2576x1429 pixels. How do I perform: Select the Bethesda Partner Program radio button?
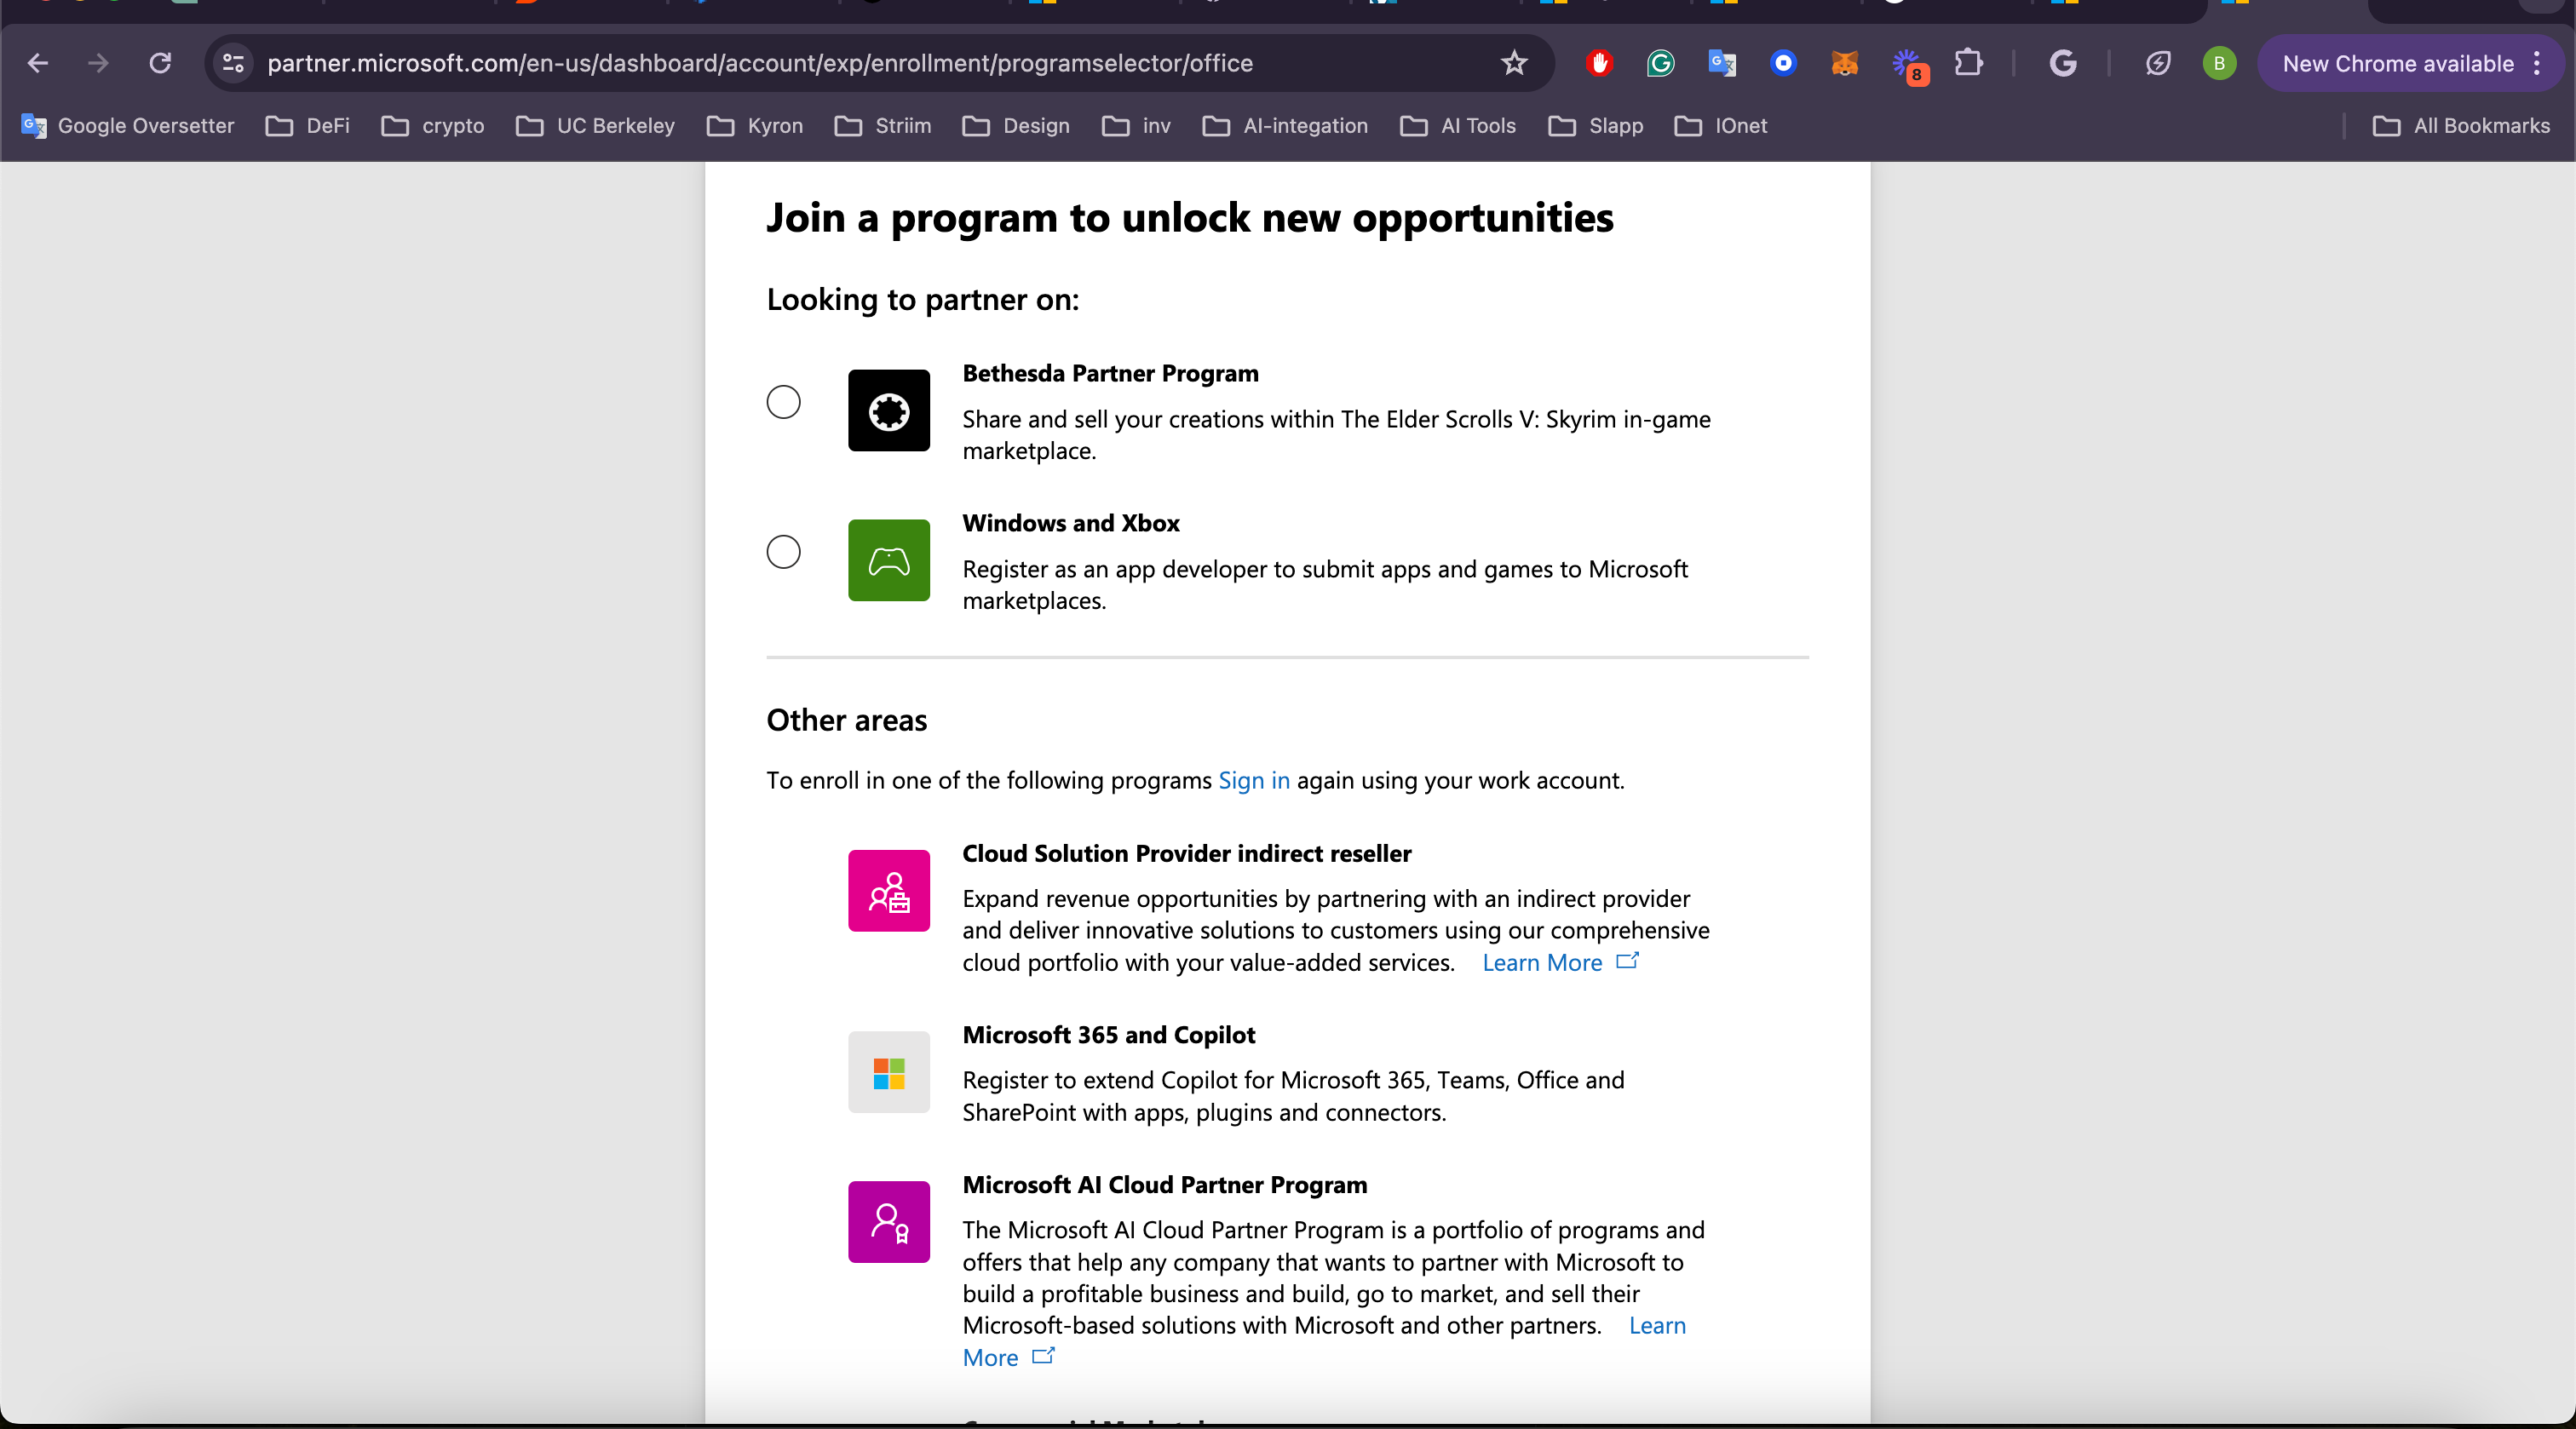pyautogui.click(x=783, y=402)
